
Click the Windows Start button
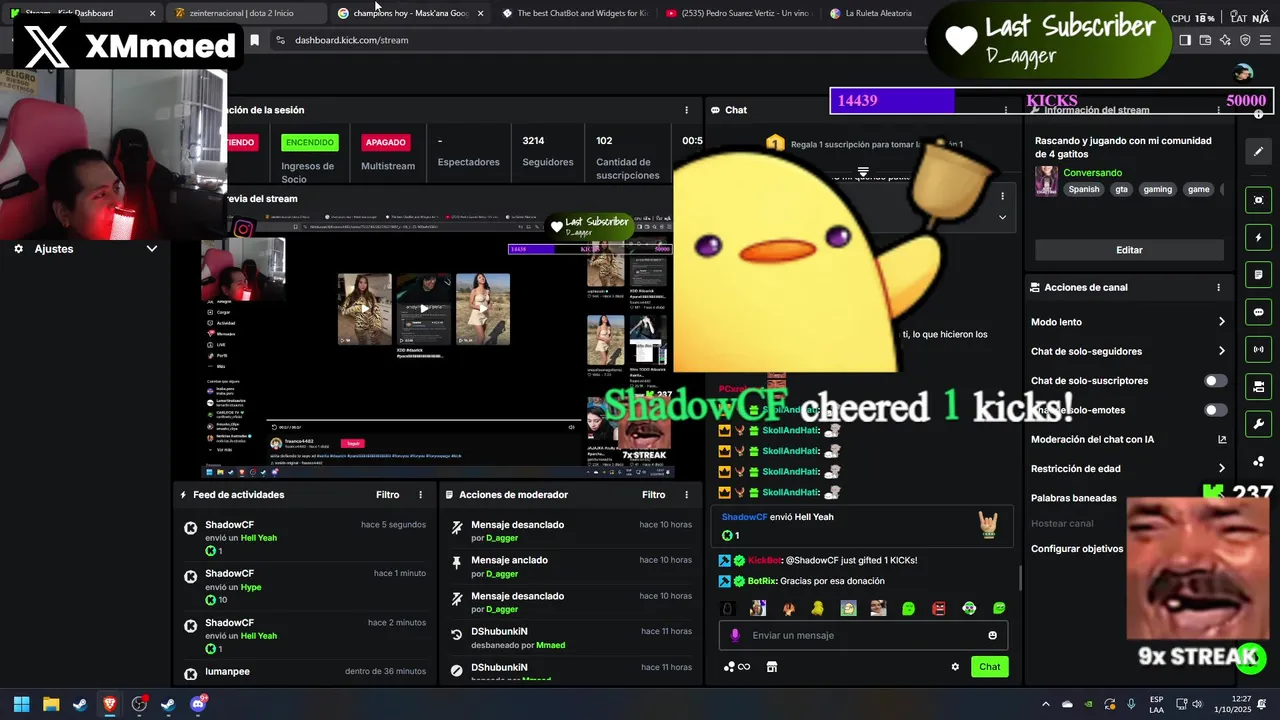click(21, 704)
